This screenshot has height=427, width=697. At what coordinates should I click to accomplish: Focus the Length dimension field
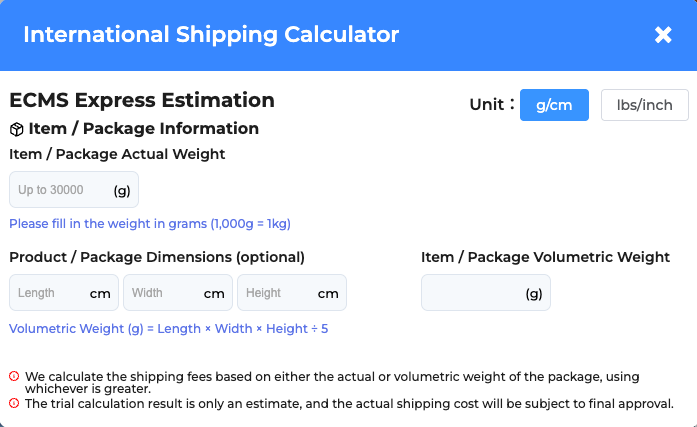[x=48, y=293]
